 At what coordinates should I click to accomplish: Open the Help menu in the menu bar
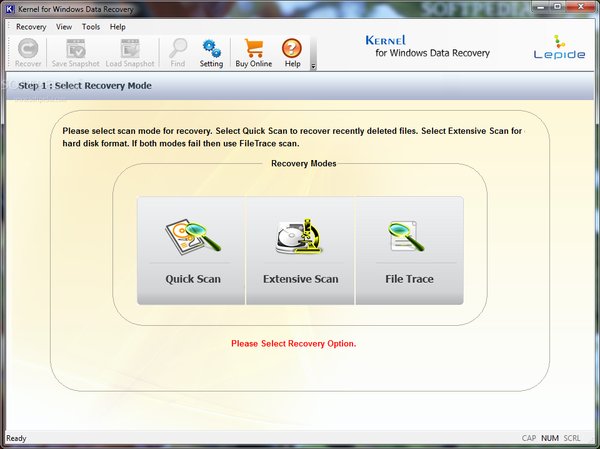117,27
